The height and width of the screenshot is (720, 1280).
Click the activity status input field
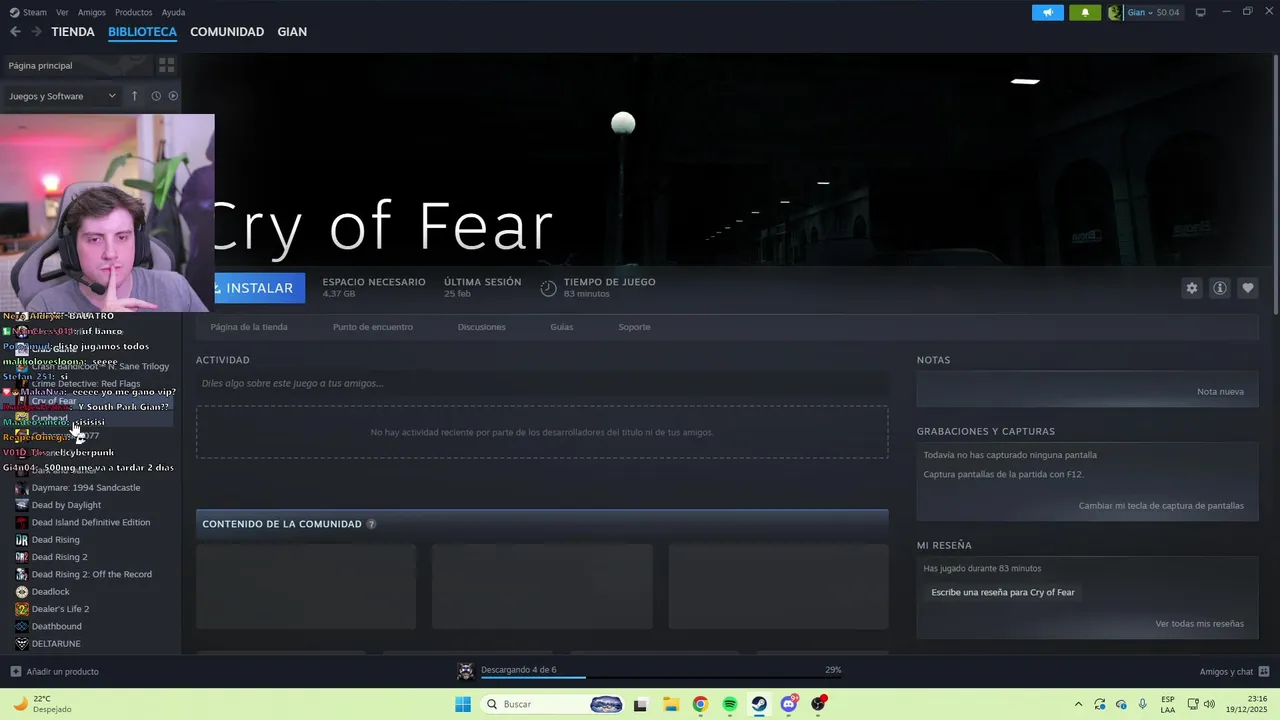542,383
